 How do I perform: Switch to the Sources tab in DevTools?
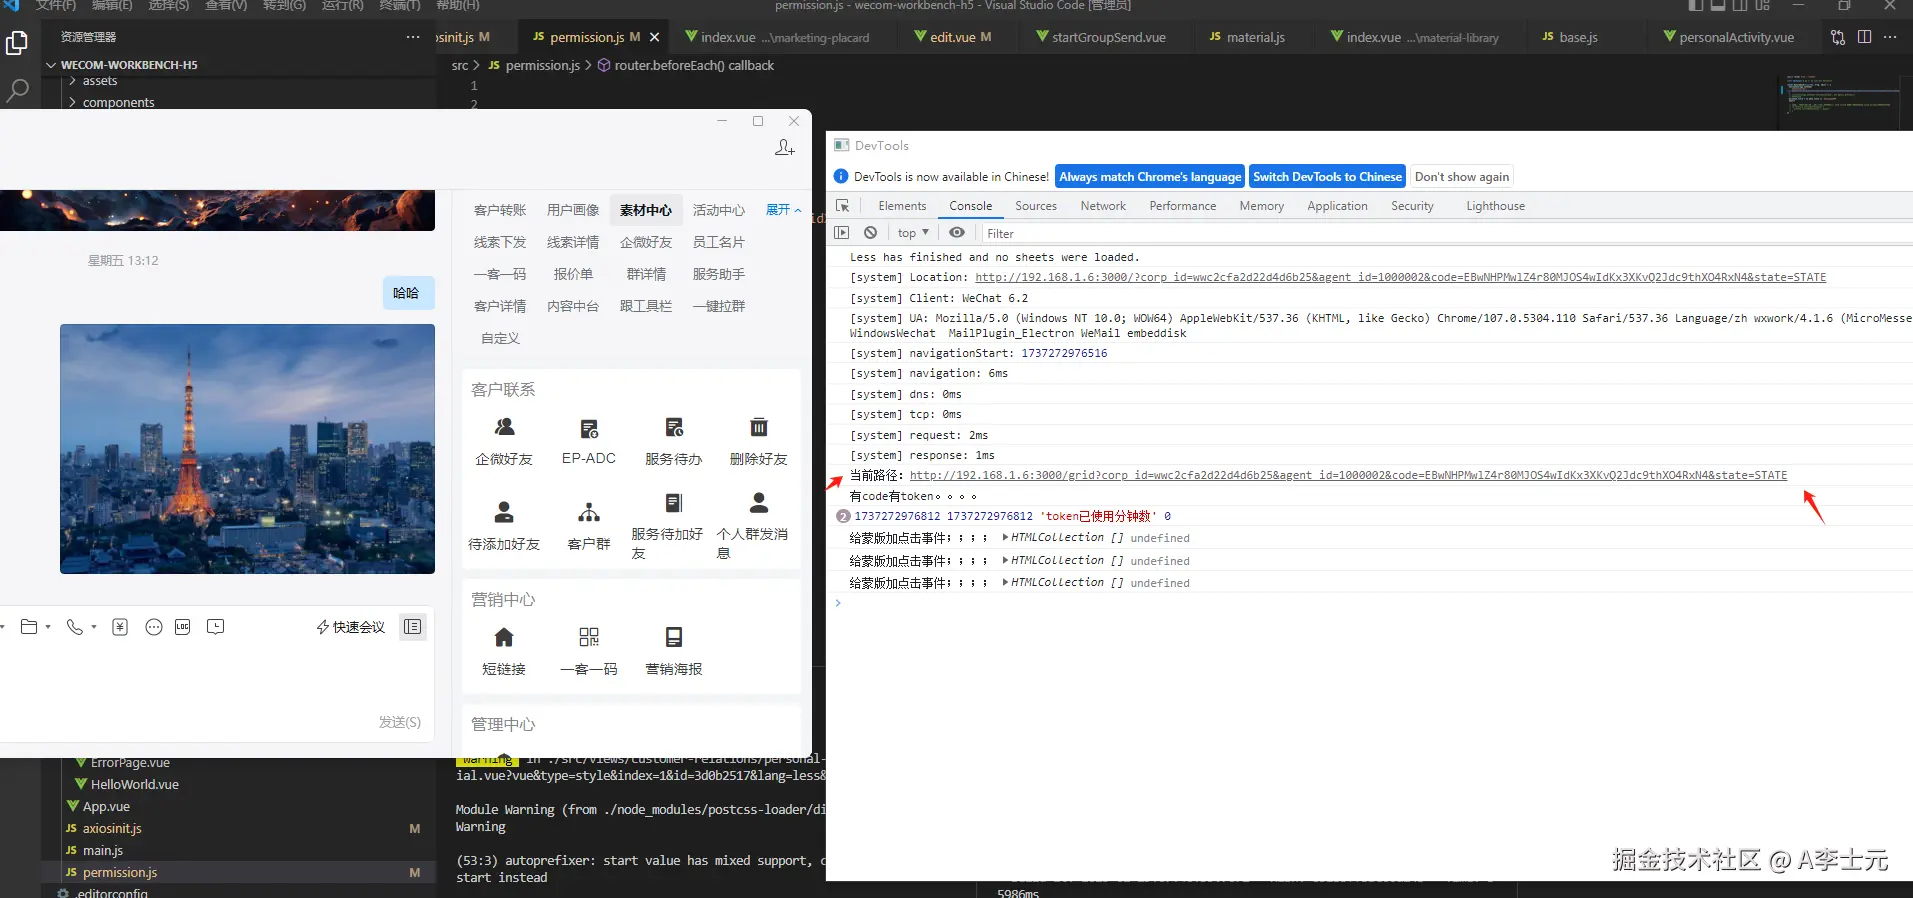point(1036,206)
